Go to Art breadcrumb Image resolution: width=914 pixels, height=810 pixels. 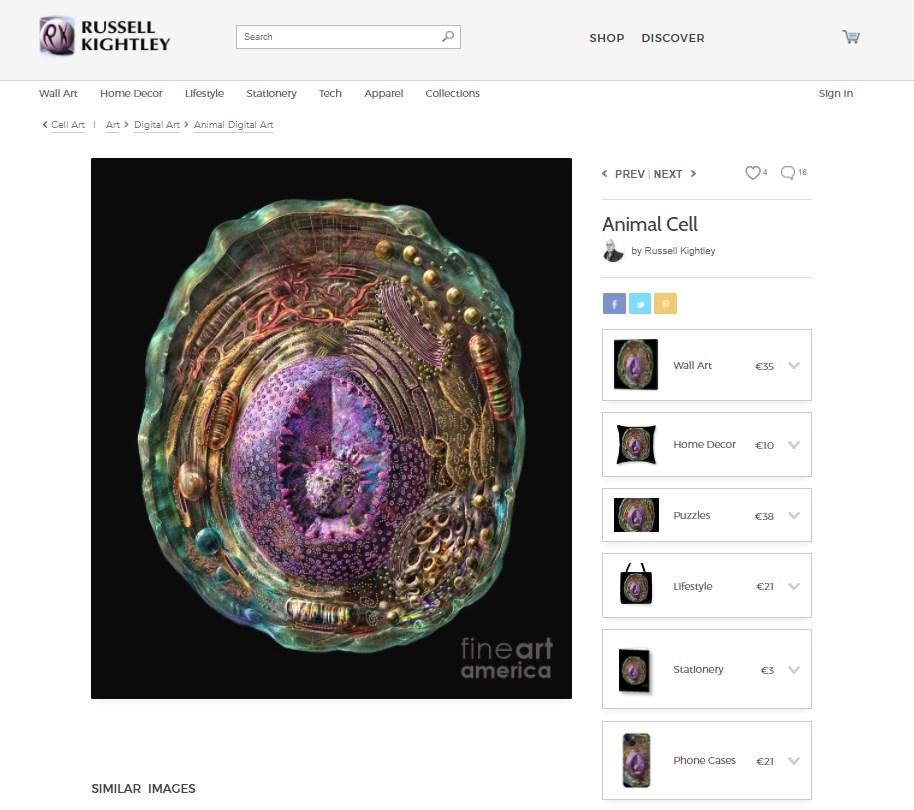coord(113,125)
